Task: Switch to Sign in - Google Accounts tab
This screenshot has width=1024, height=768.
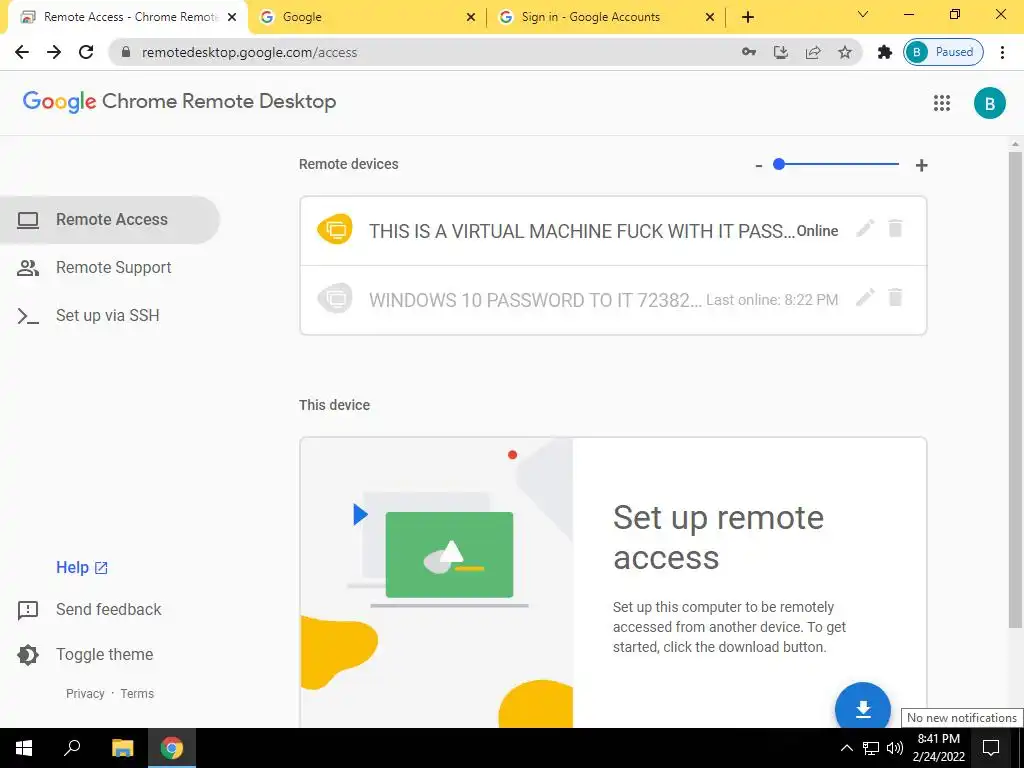Action: tap(607, 17)
